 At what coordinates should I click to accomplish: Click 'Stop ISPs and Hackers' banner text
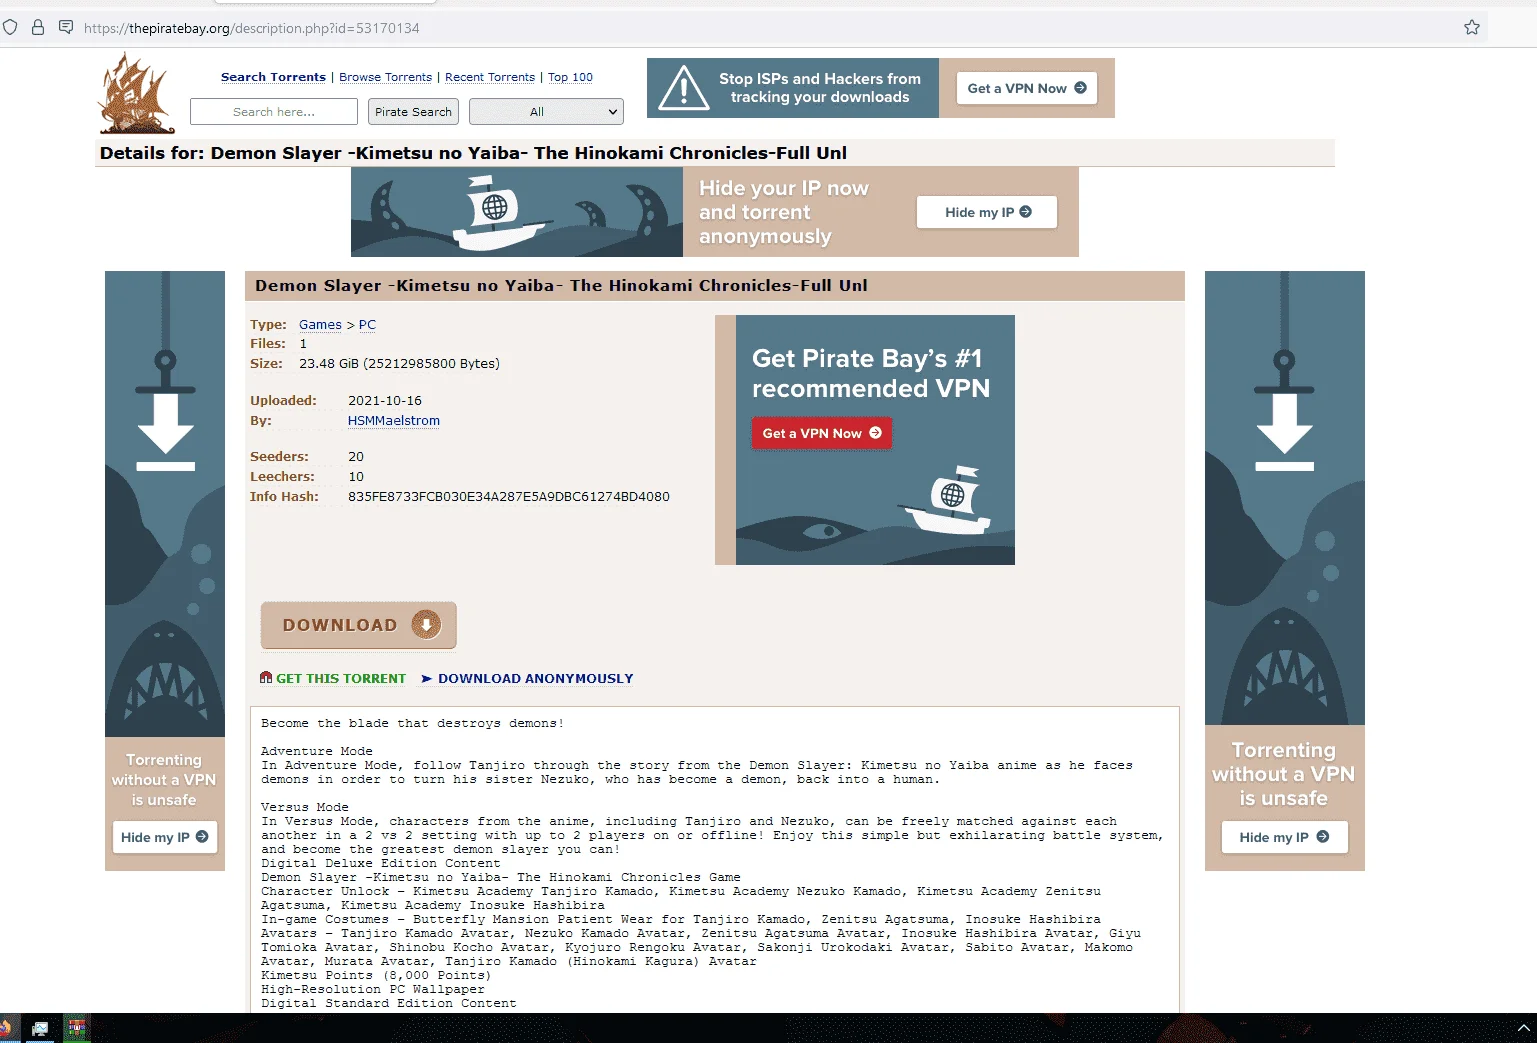820,88
